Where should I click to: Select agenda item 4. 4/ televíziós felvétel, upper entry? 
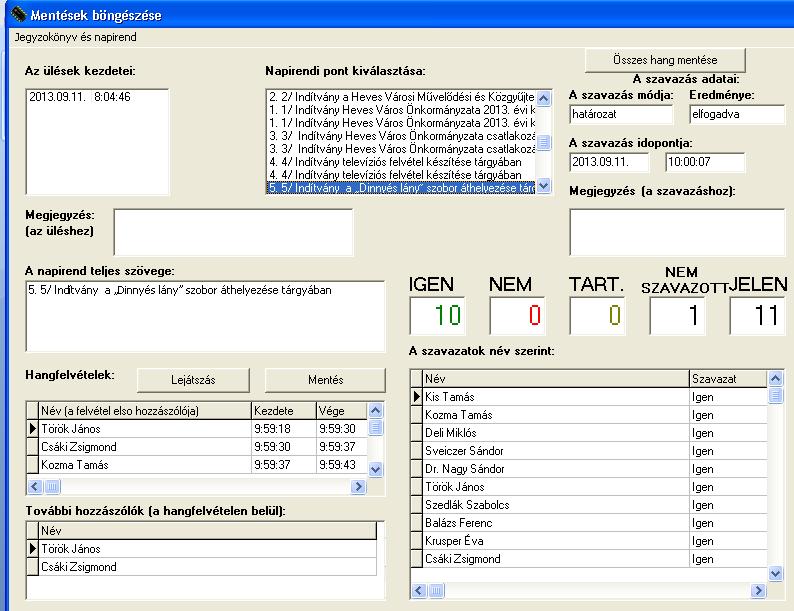(x=402, y=162)
